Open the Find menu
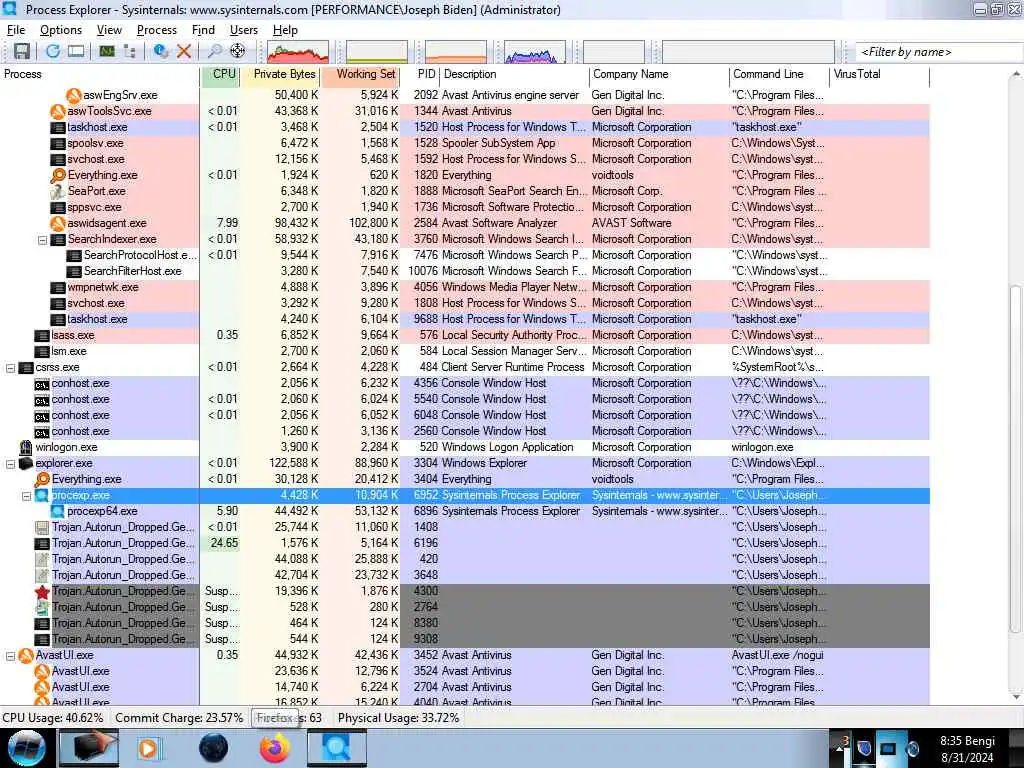 coord(203,30)
